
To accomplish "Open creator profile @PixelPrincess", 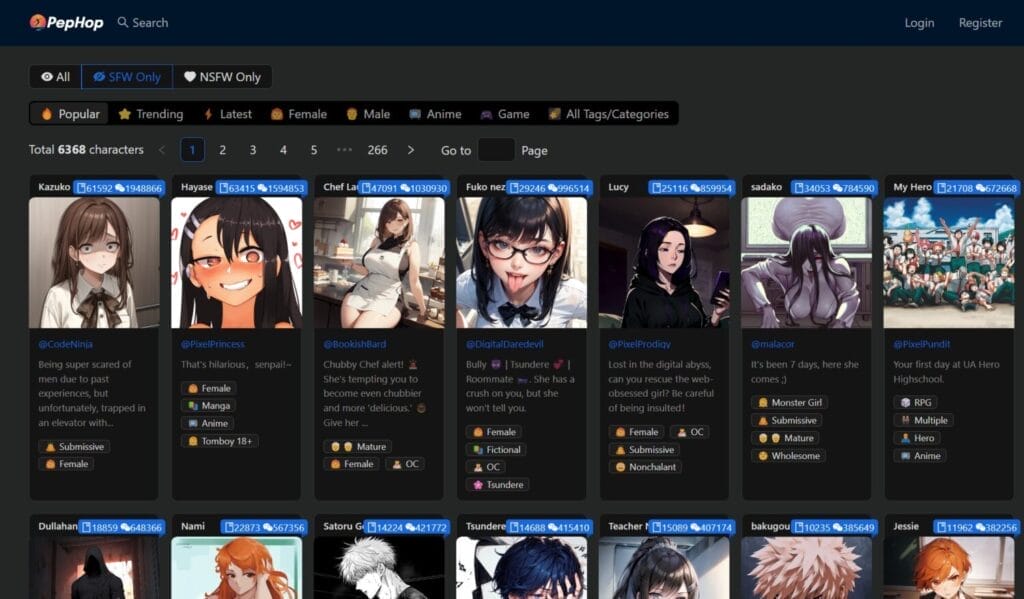I will [213, 344].
